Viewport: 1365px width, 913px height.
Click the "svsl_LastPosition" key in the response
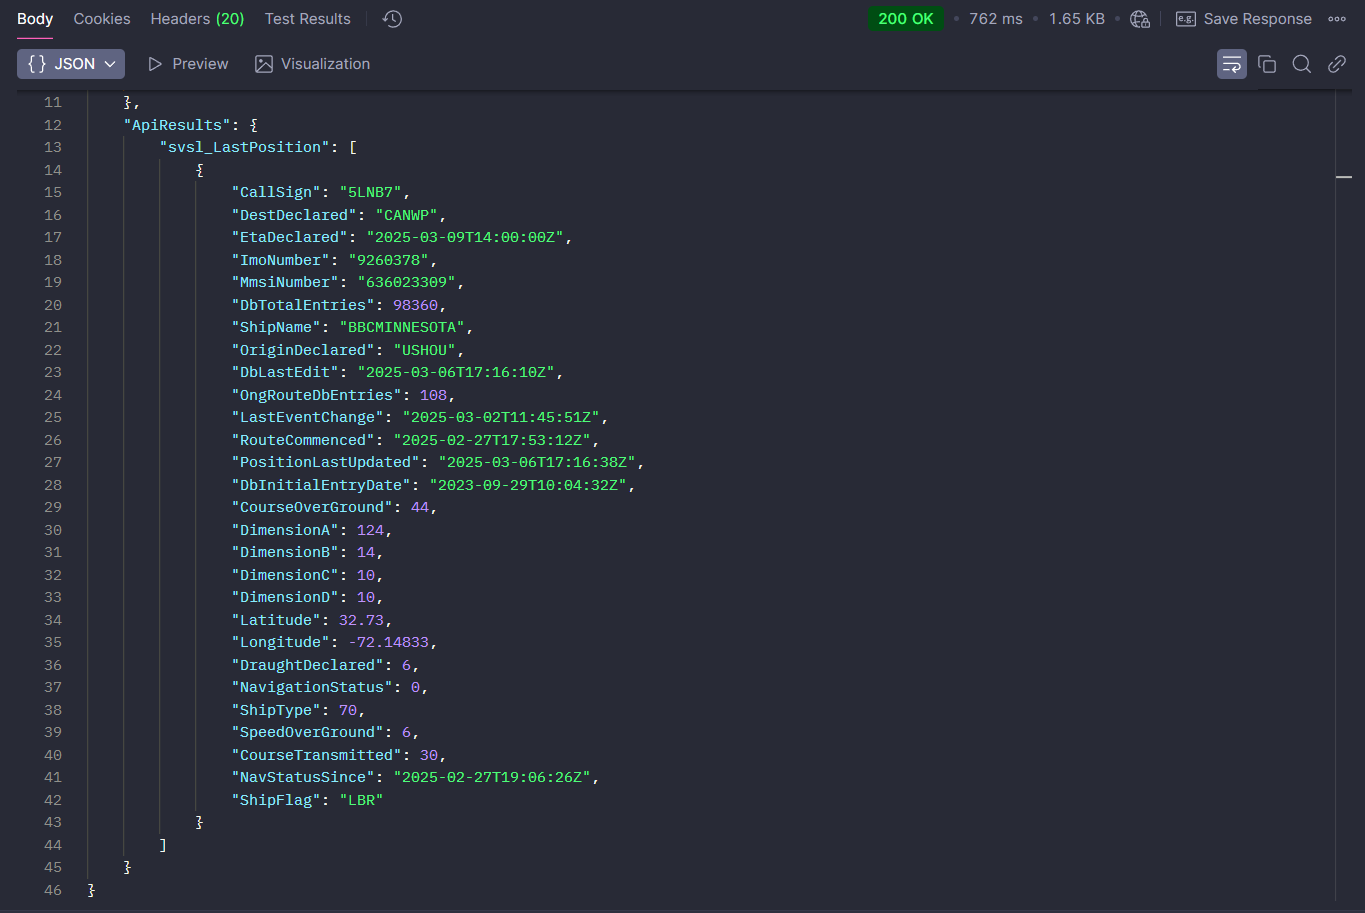coord(245,147)
